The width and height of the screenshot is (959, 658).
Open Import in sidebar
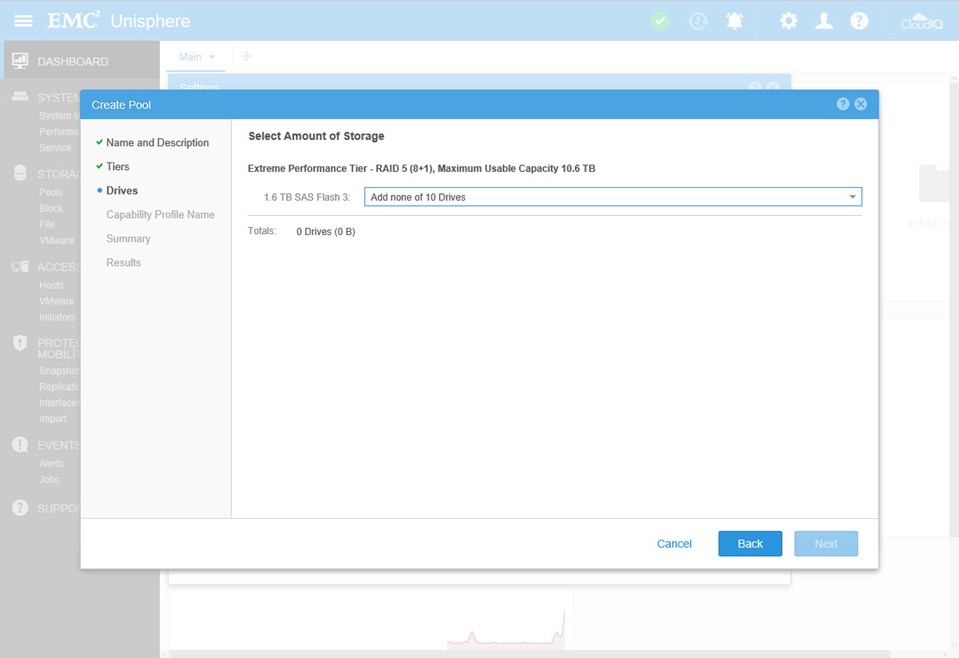(53, 418)
